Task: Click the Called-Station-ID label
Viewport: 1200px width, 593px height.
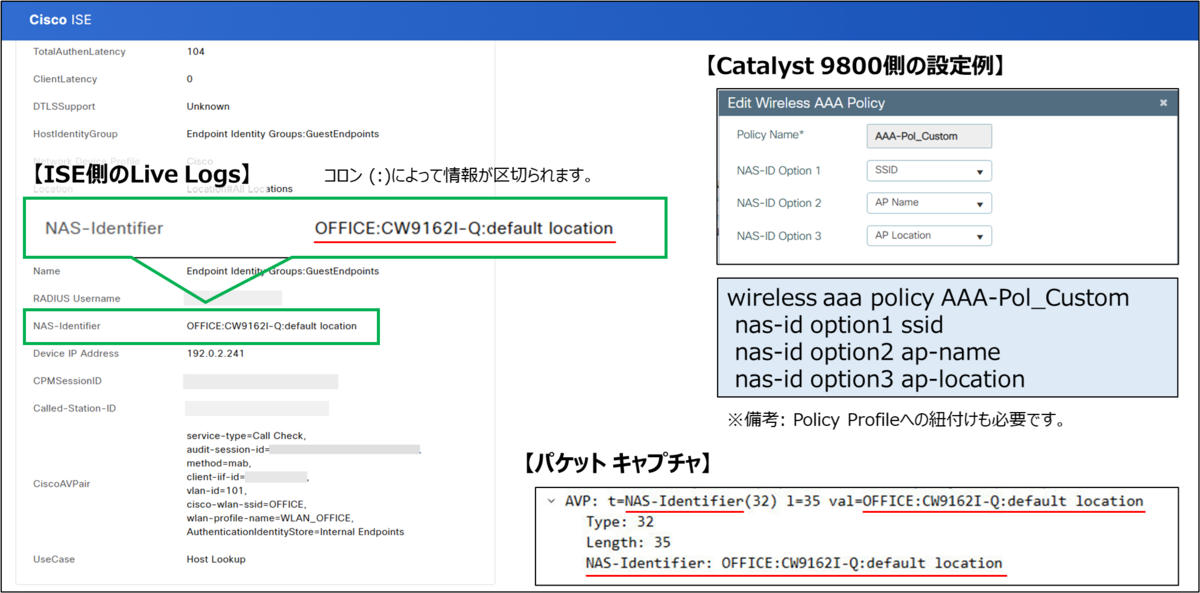Action: [75, 408]
